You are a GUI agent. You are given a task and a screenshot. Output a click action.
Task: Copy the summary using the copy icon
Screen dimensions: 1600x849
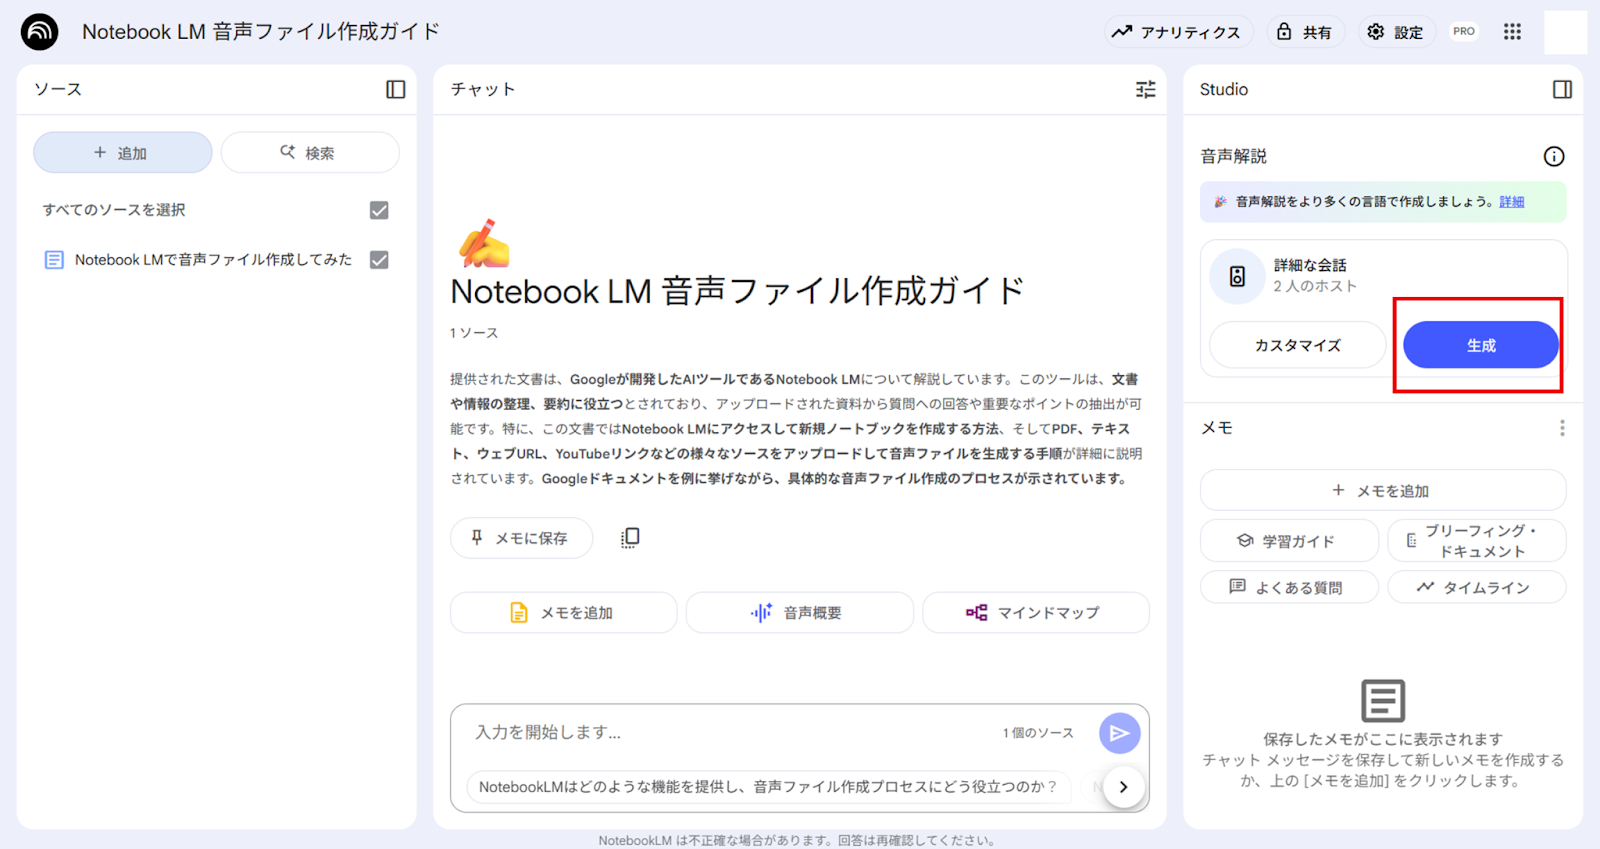coord(630,538)
